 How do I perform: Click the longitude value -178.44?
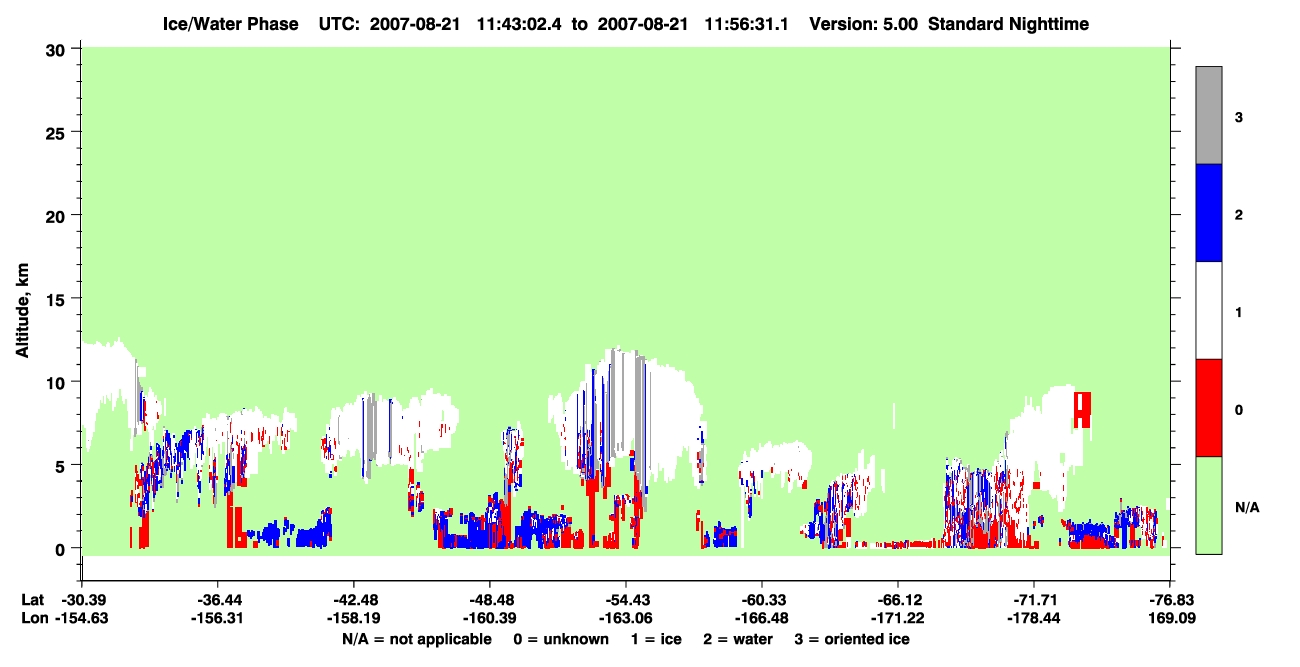tap(1033, 619)
